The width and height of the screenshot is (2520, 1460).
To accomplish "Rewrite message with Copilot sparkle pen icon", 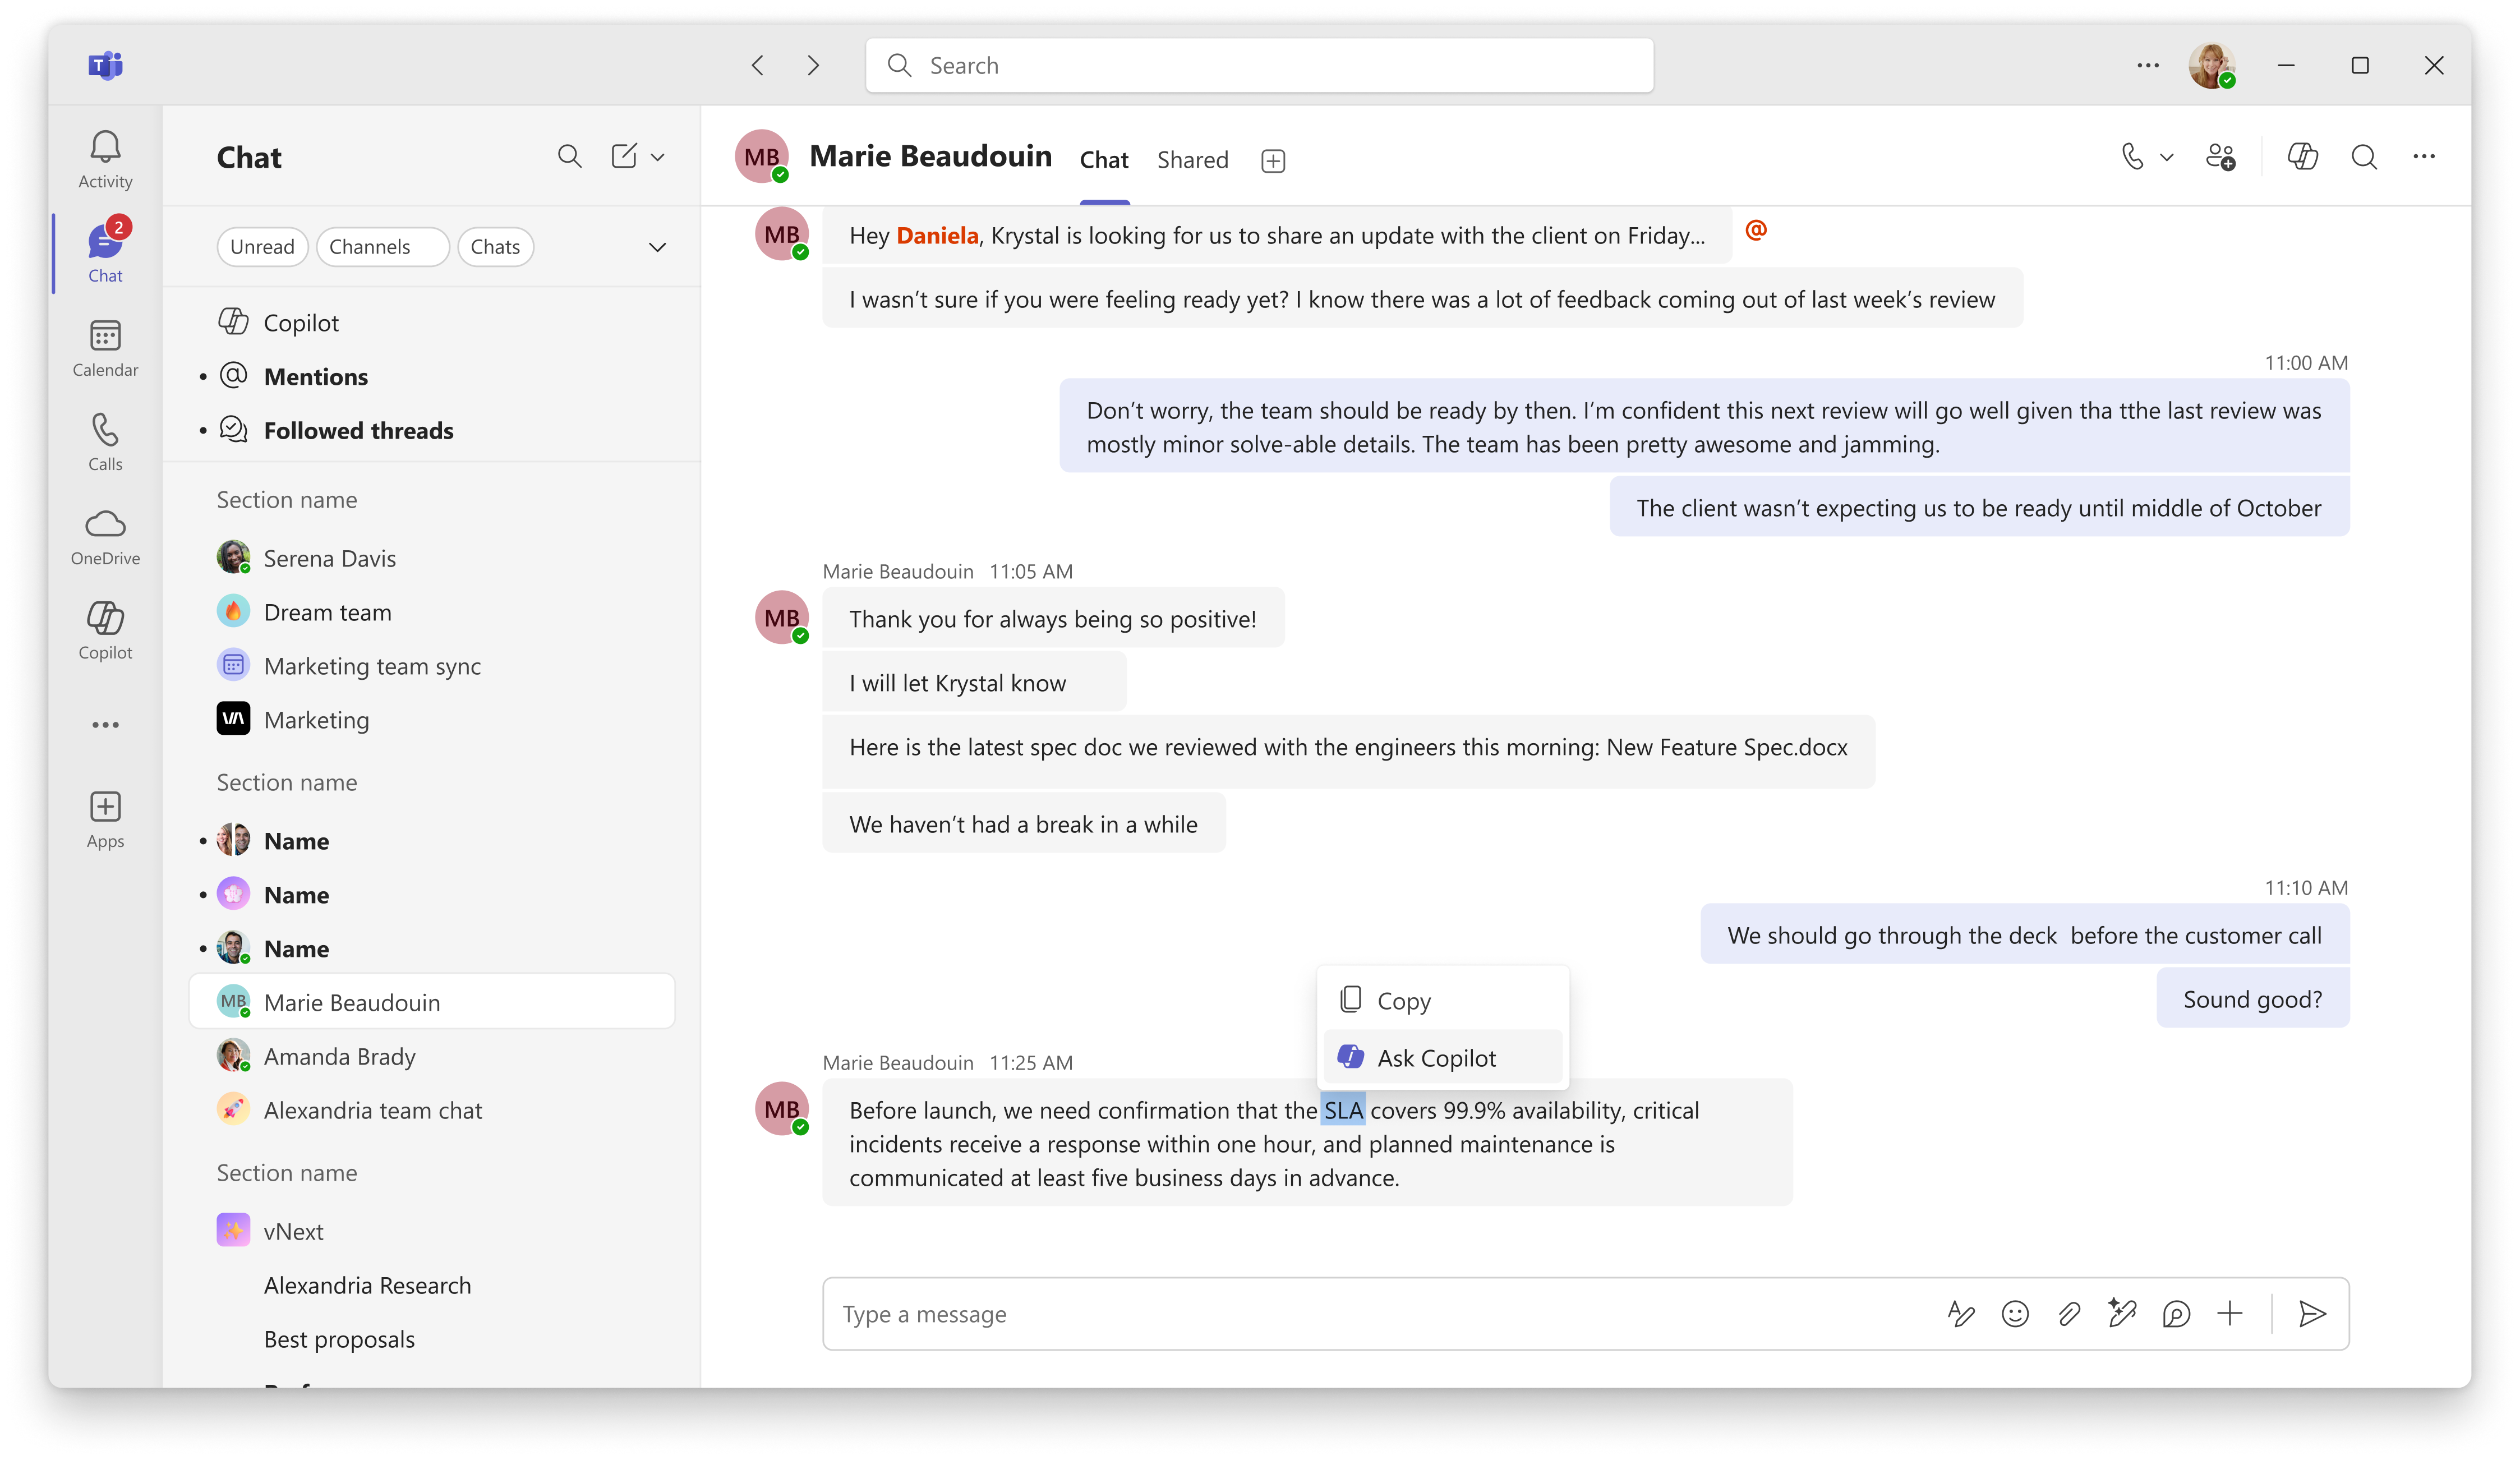I will coord(2122,1314).
